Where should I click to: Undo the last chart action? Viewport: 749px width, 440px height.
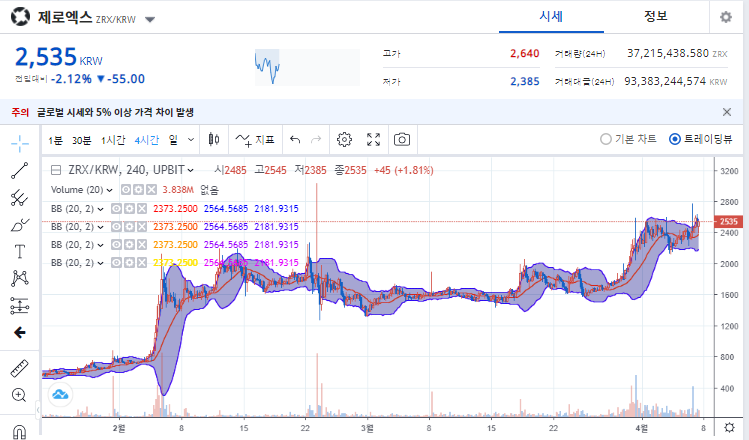[295, 140]
